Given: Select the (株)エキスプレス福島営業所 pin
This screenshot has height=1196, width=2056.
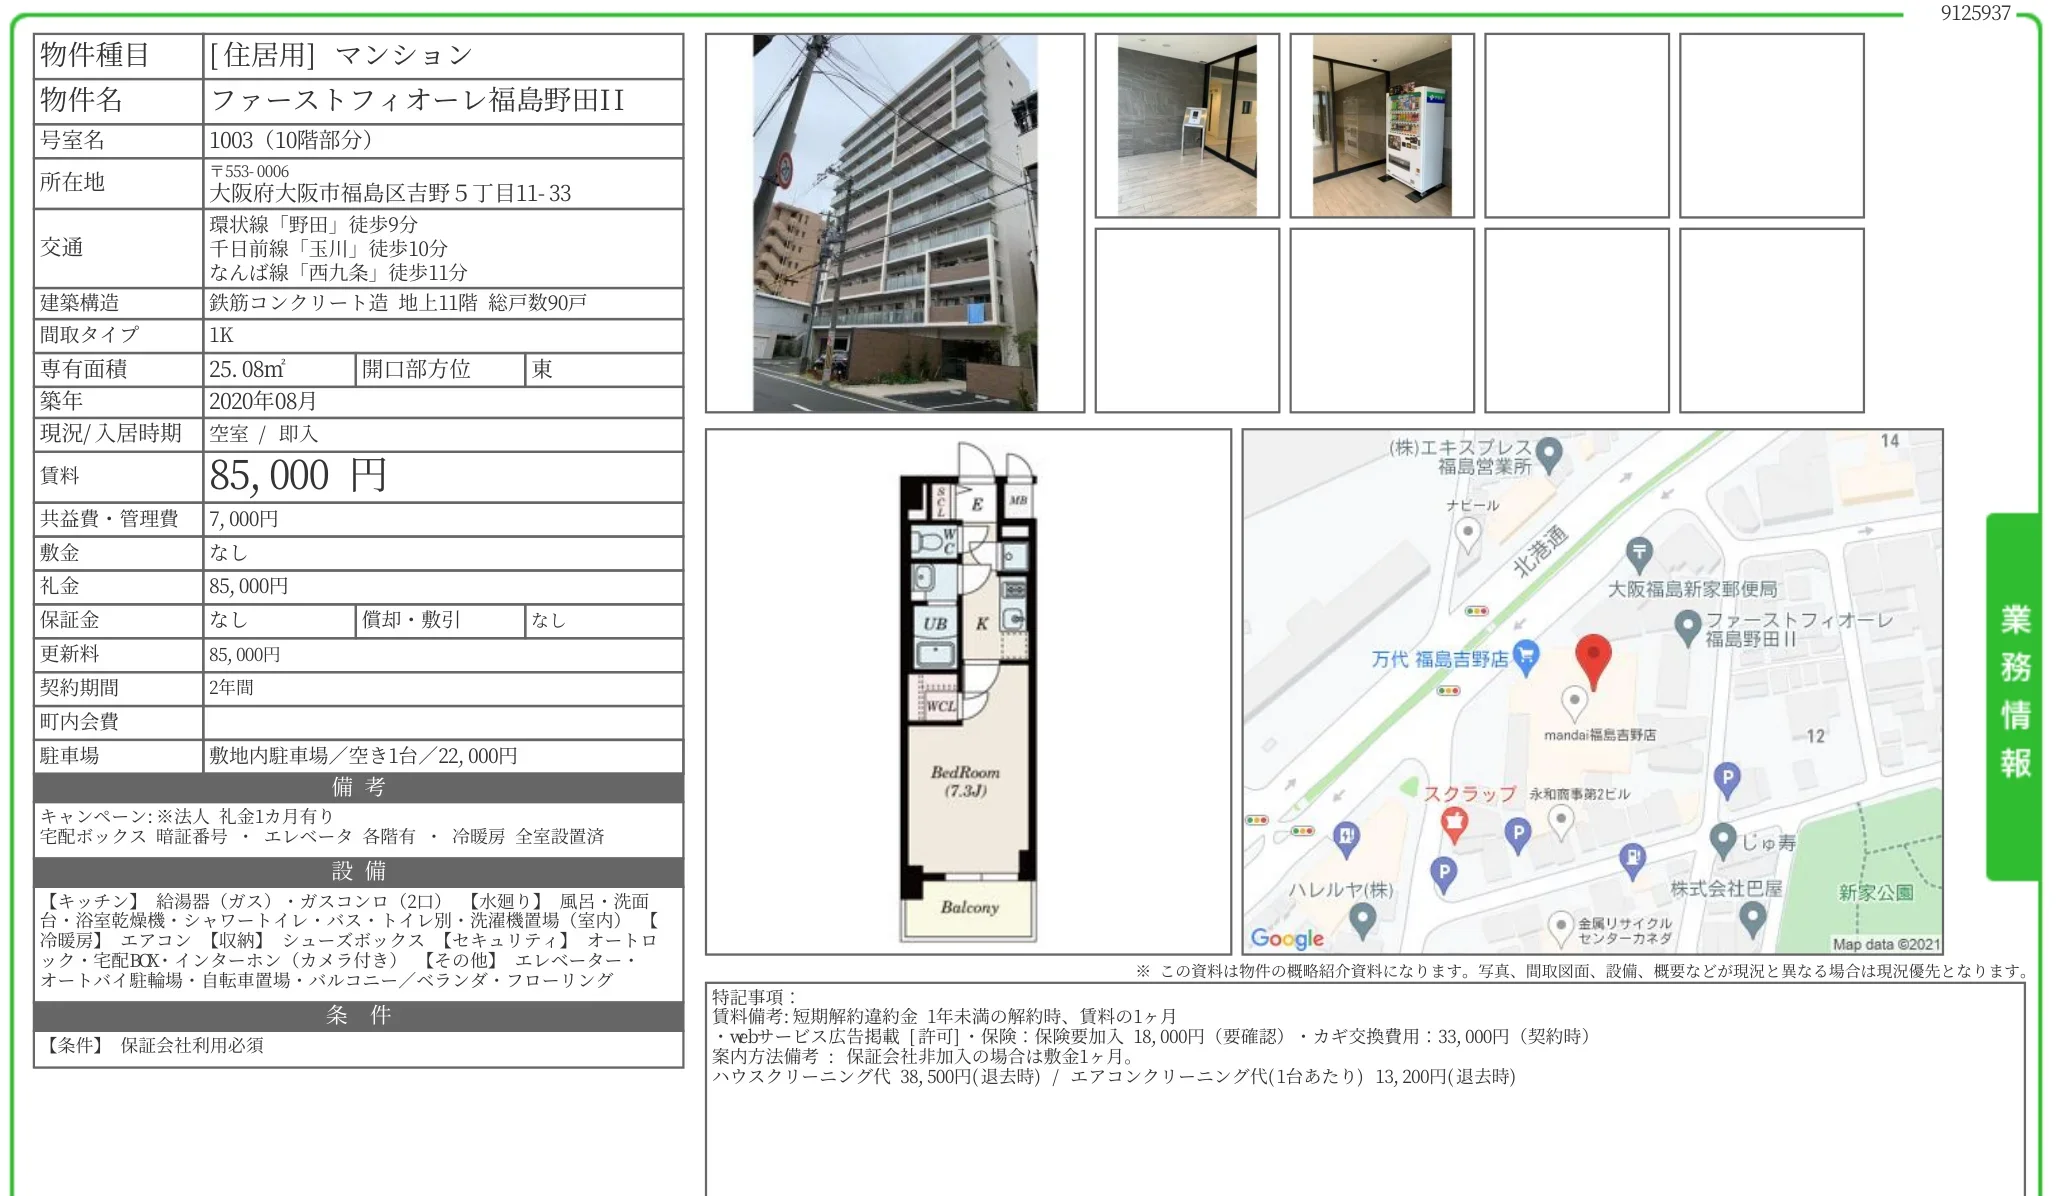Looking at the screenshot, I should pyautogui.click(x=1549, y=454).
